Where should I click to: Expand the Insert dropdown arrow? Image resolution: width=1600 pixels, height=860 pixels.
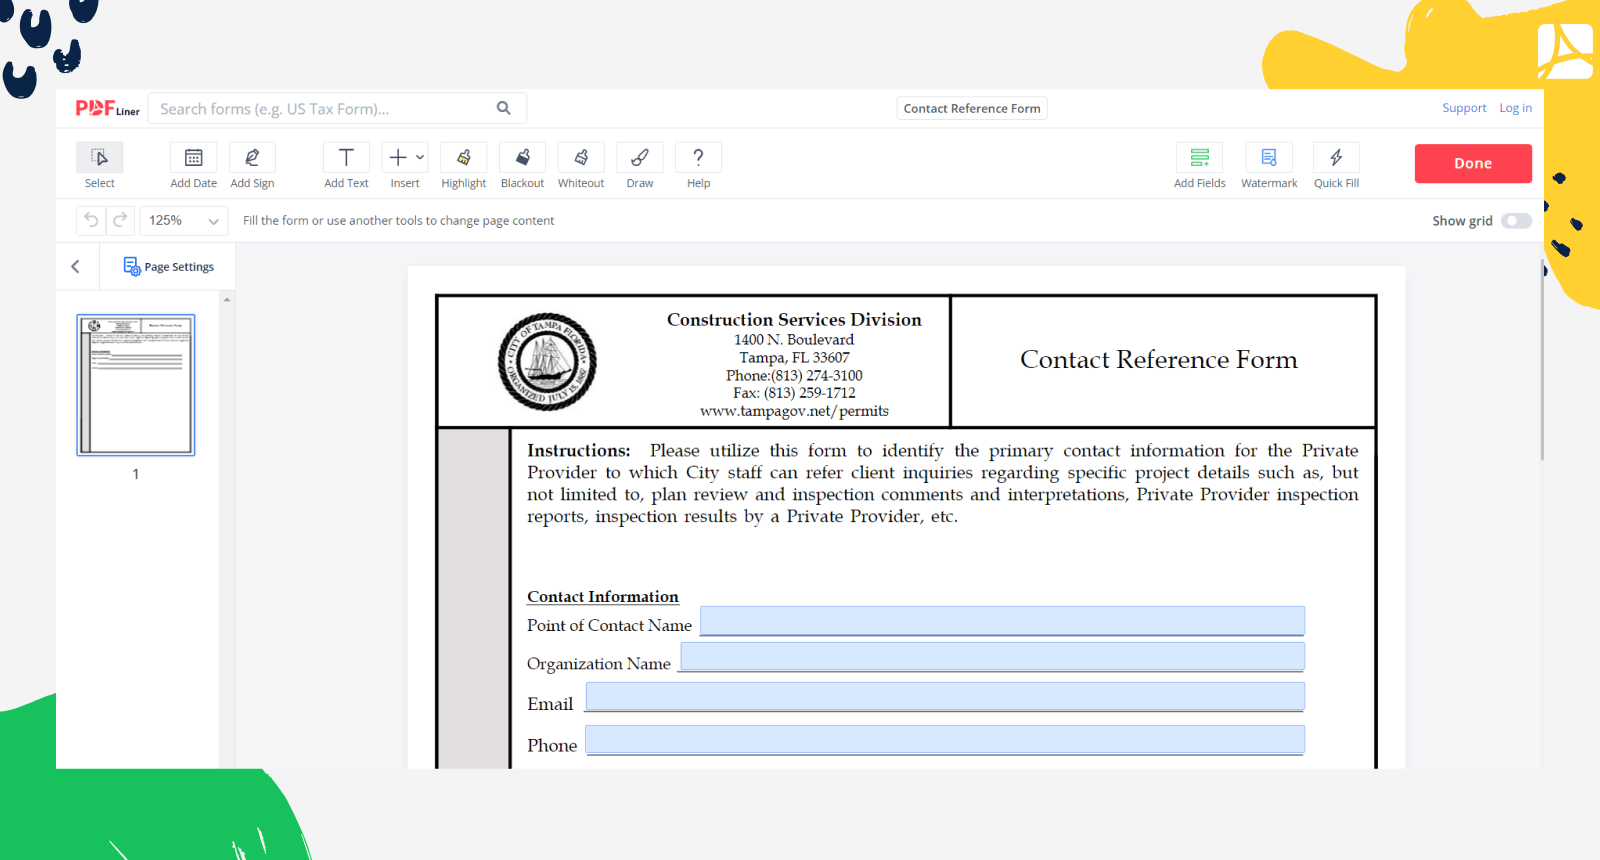click(420, 158)
